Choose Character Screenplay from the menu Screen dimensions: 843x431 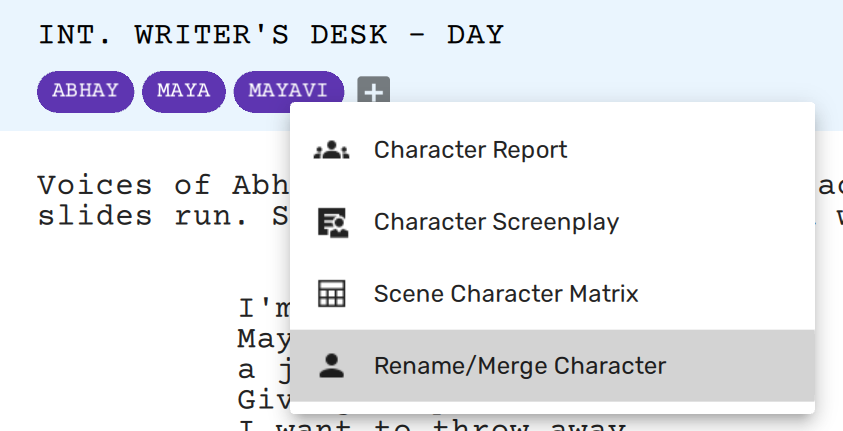pyautogui.click(x=496, y=222)
